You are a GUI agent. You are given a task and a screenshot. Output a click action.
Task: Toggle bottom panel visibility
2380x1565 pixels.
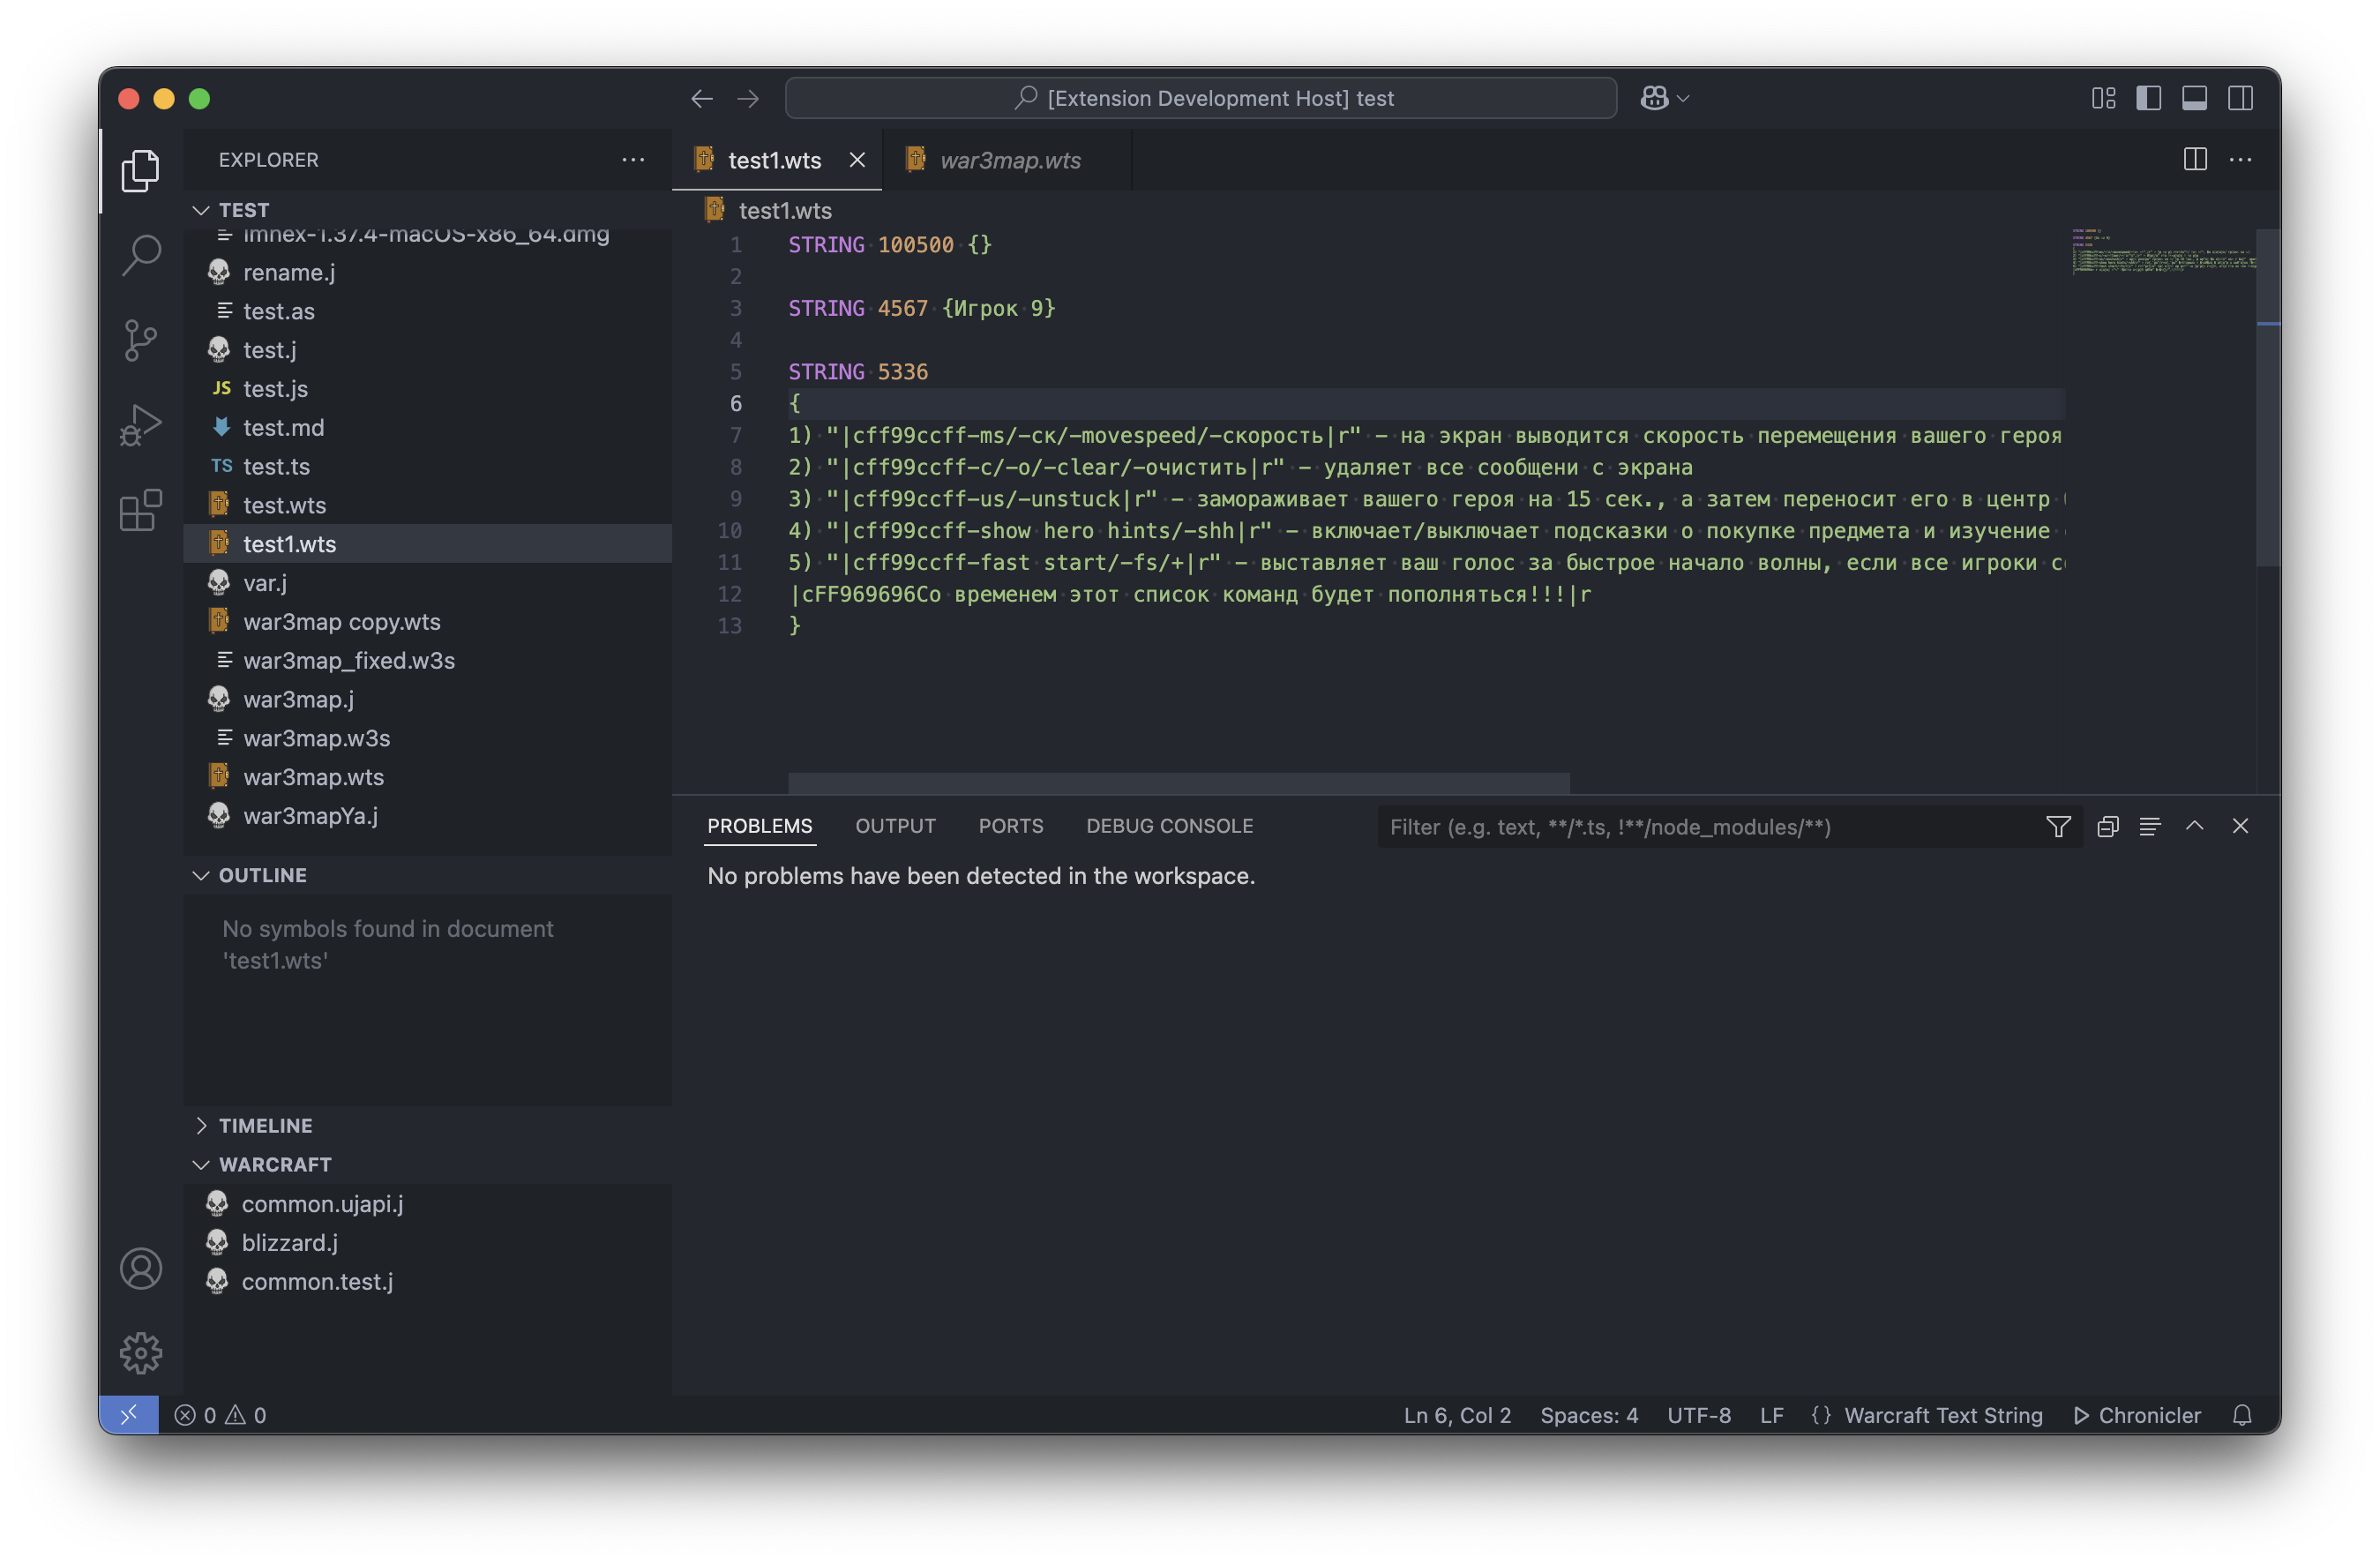pyautogui.click(x=2194, y=98)
